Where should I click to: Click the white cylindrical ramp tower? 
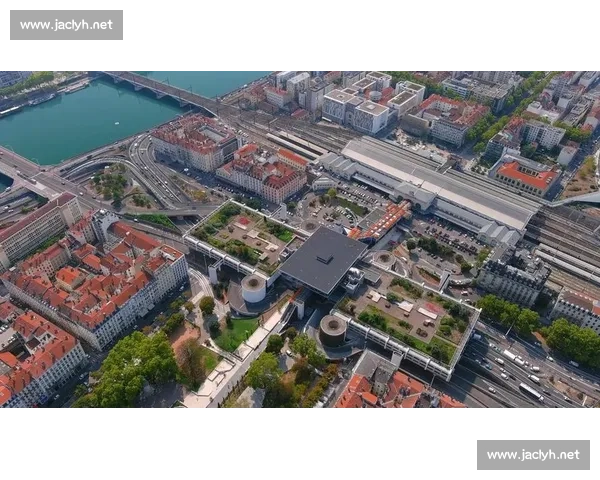pos(253,288)
